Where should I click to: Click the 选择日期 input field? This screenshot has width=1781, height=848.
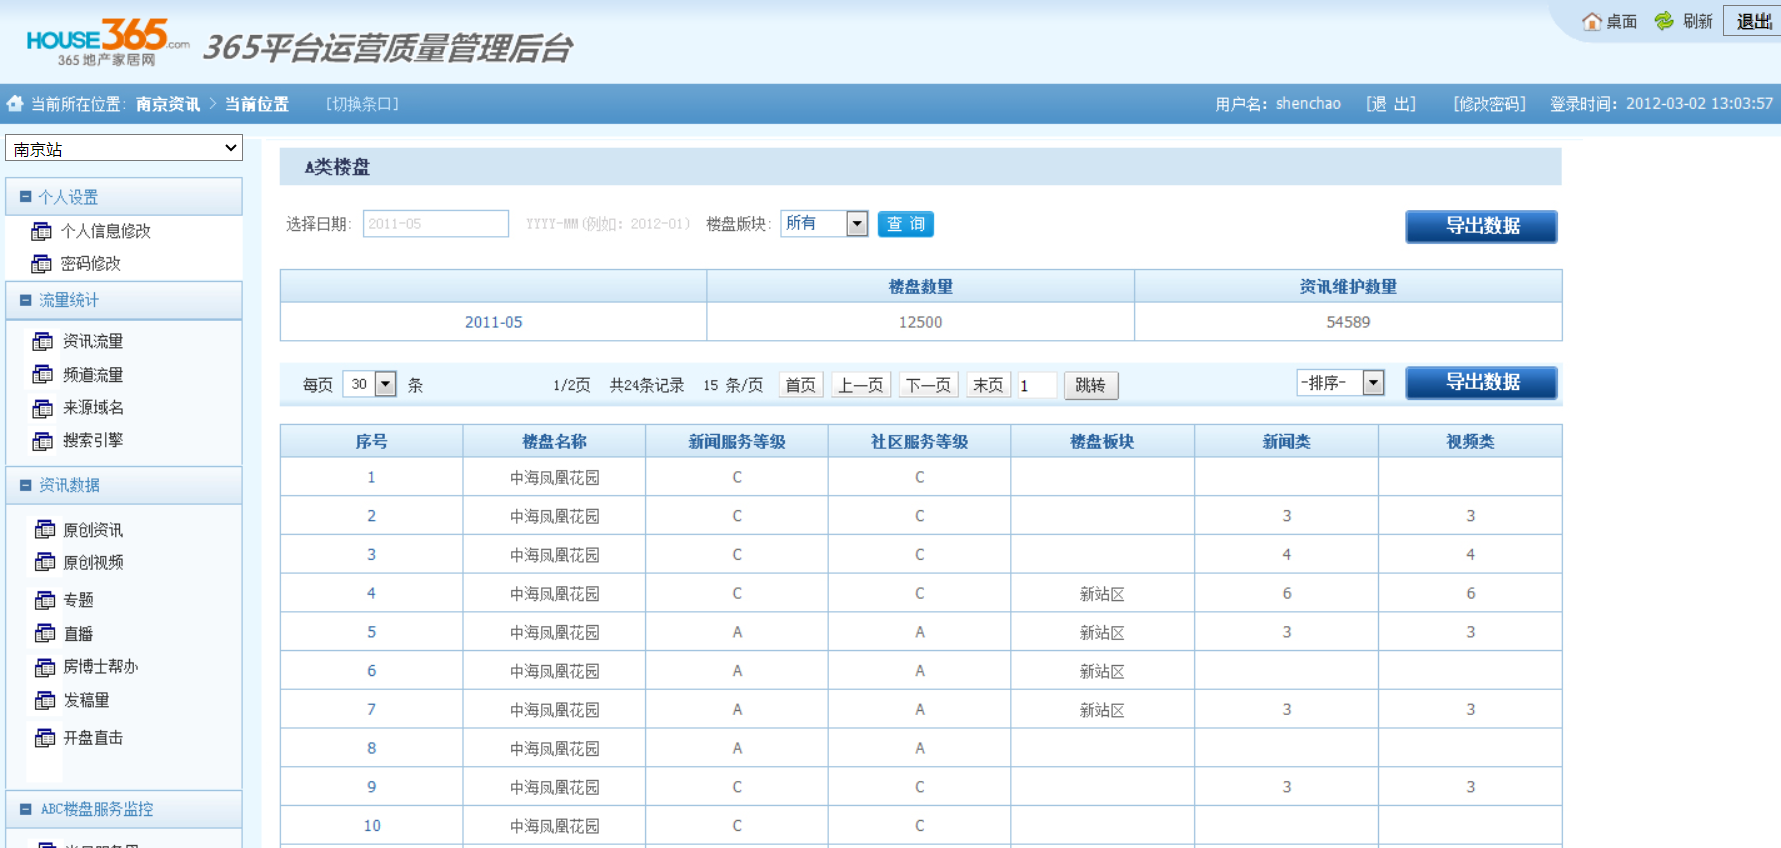(x=436, y=223)
